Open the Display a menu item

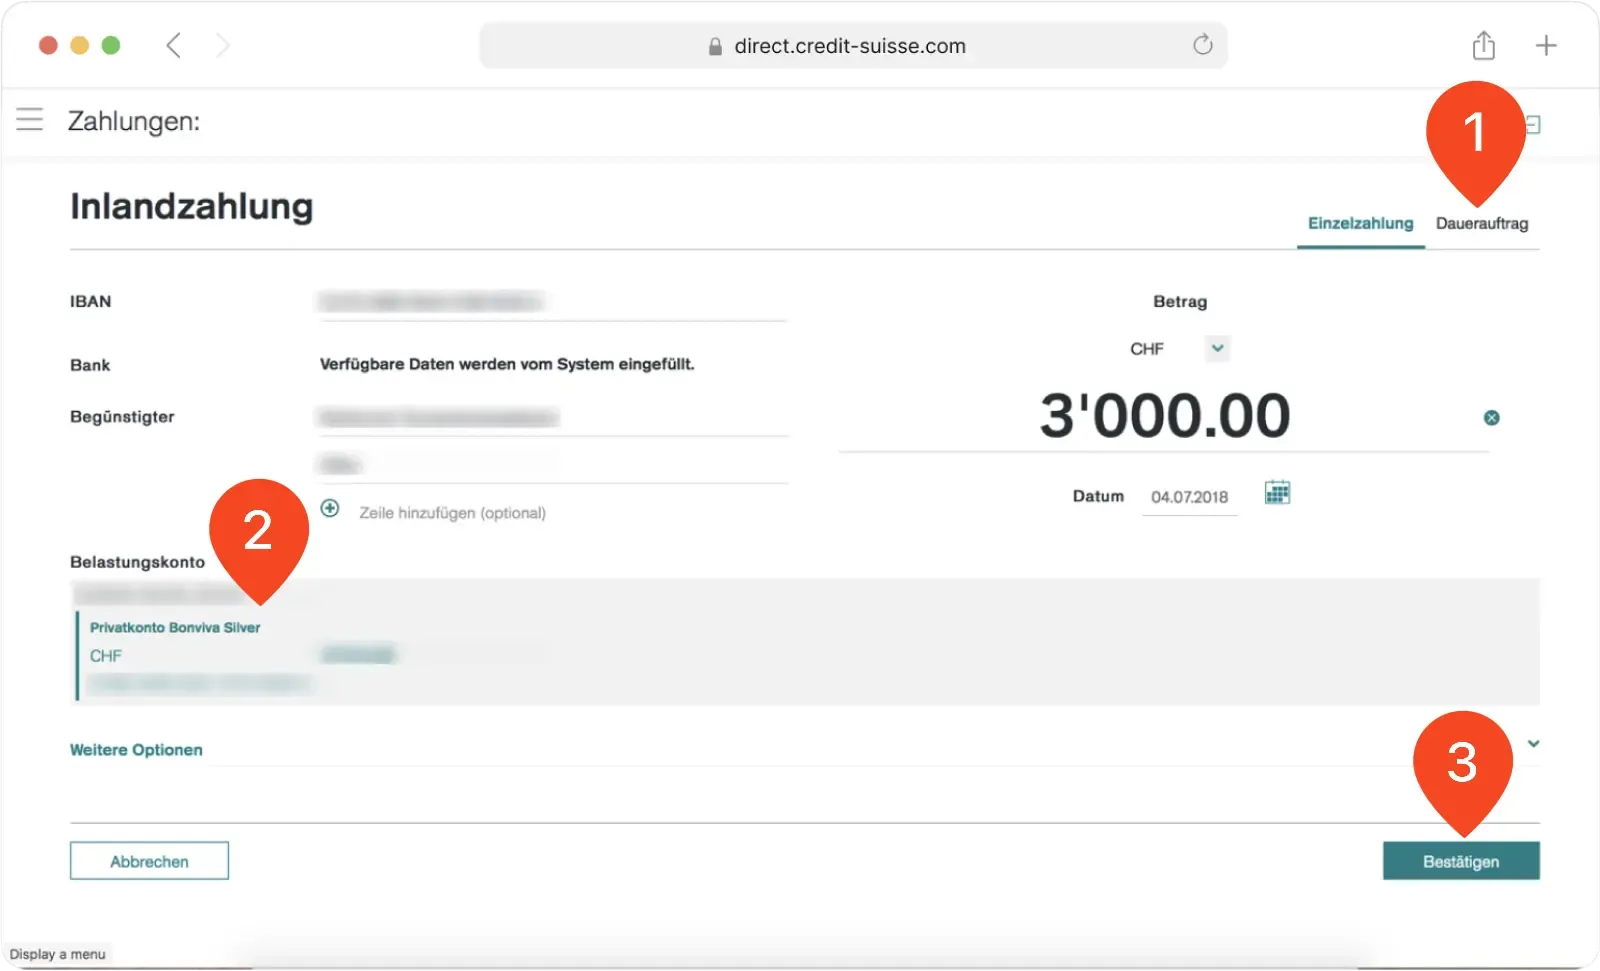(x=57, y=953)
